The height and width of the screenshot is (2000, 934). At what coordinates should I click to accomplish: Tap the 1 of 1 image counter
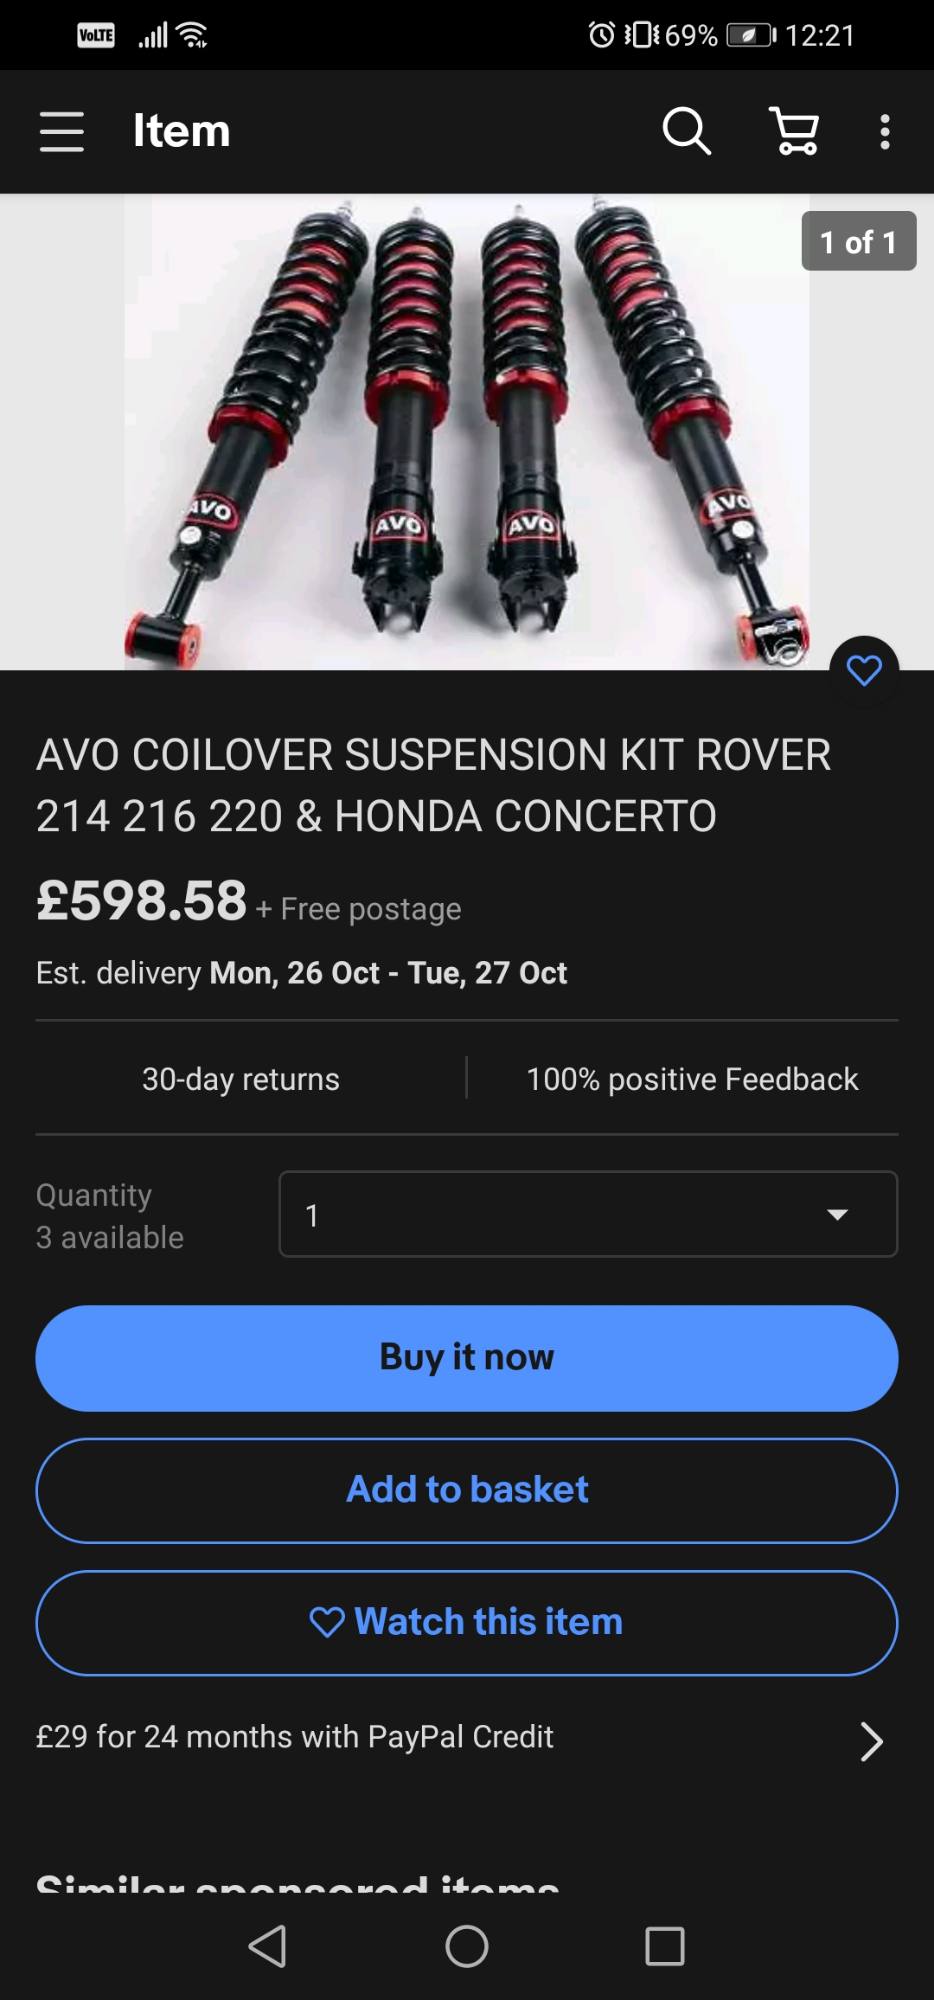click(858, 241)
